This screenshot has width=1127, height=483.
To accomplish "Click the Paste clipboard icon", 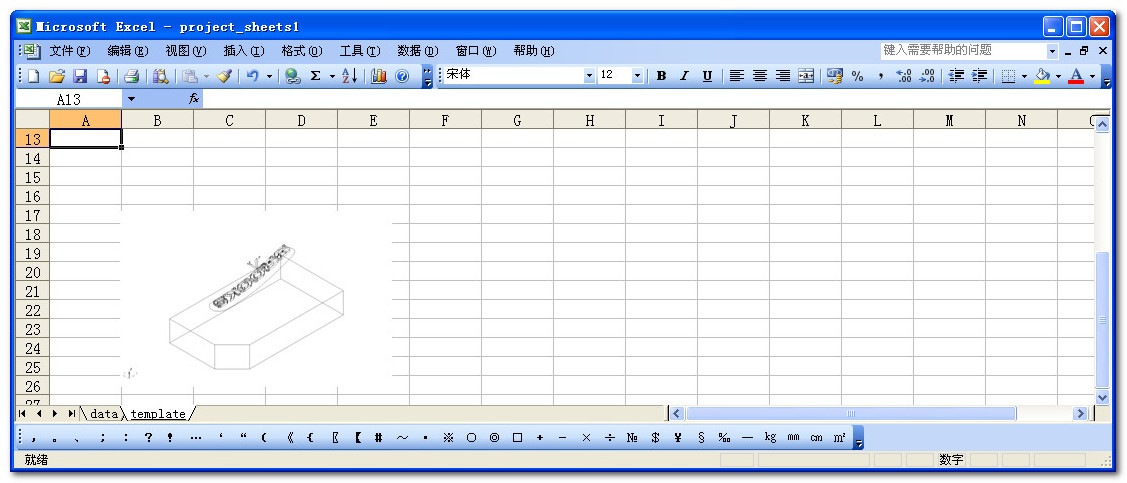I will [x=190, y=76].
